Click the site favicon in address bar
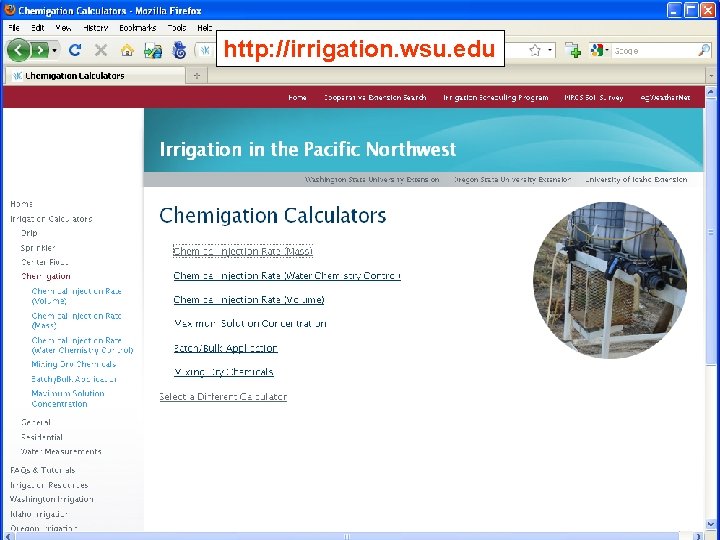The height and width of the screenshot is (540, 720). click(x=205, y=50)
